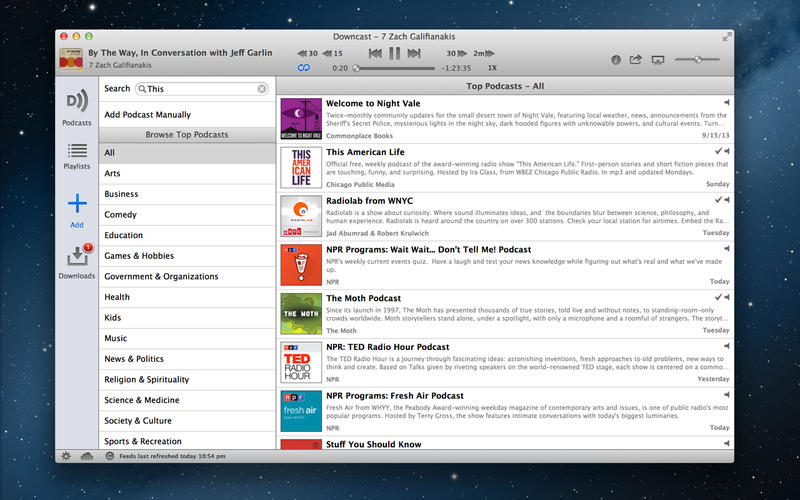
Task: Open NPR: TED Radio Hour Podcast
Action: (388, 347)
